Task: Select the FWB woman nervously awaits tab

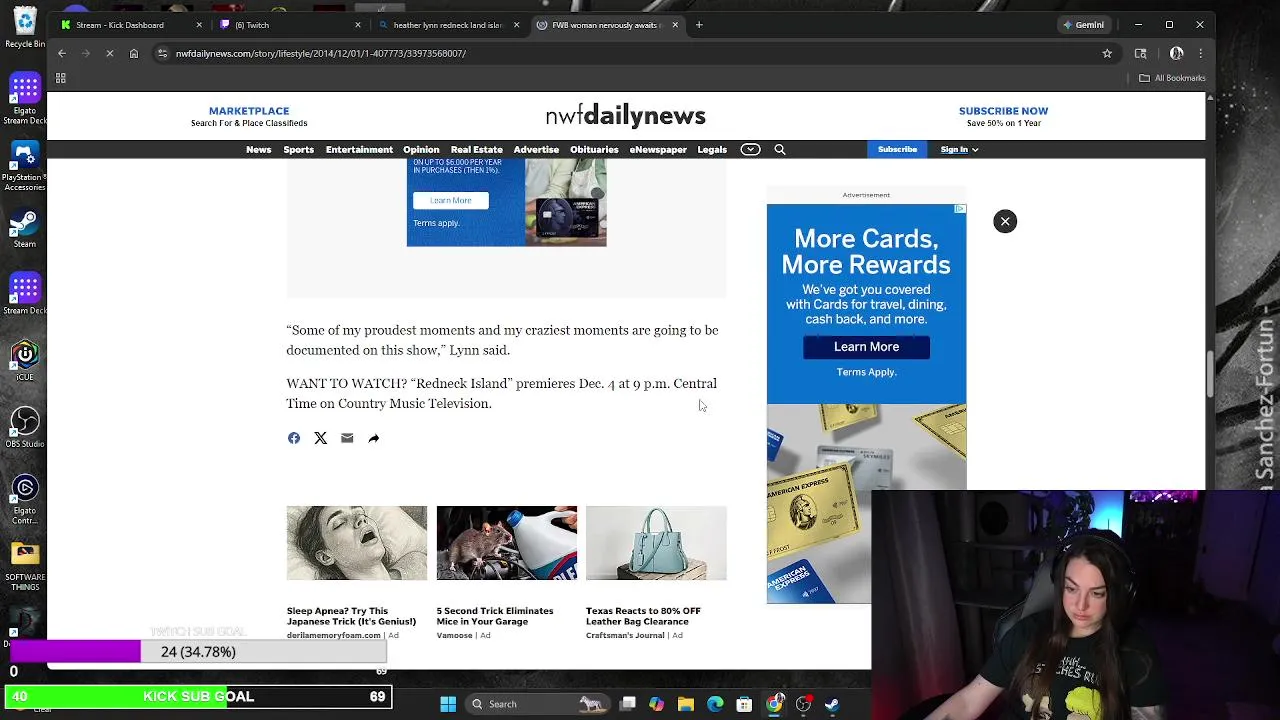Action: click(x=606, y=25)
